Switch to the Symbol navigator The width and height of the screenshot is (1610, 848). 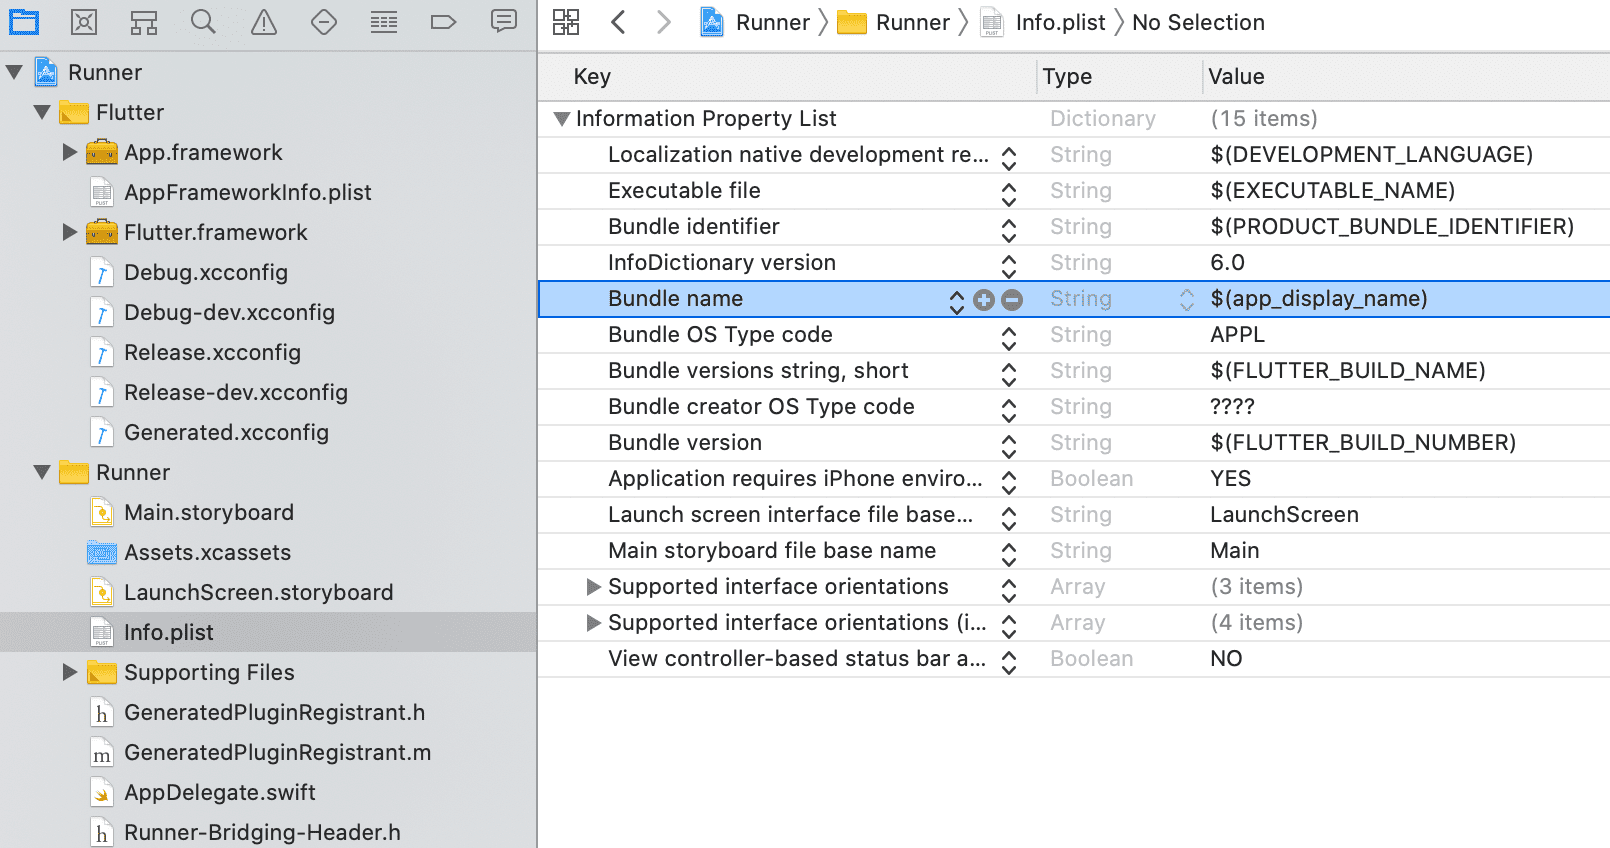(x=144, y=22)
